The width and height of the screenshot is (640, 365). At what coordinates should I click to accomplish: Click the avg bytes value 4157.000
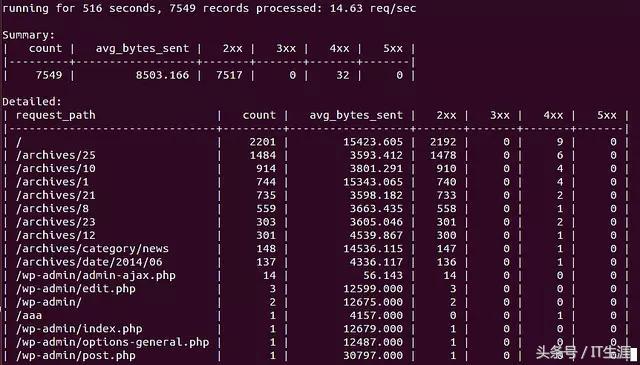point(376,316)
